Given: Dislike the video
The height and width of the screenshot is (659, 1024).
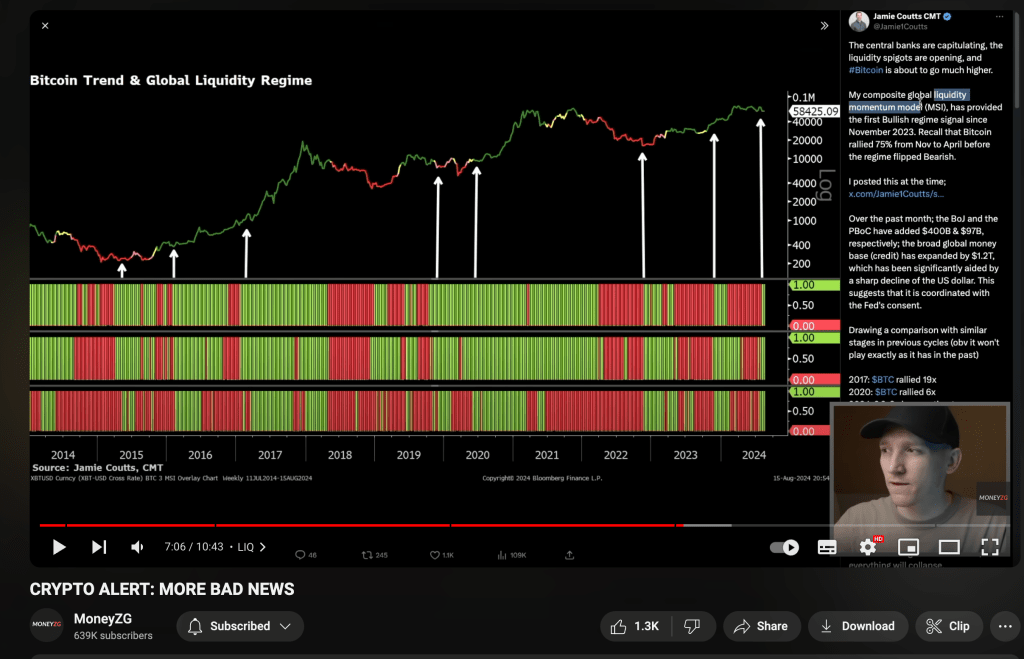Looking at the screenshot, I should click(x=693, y=626).
